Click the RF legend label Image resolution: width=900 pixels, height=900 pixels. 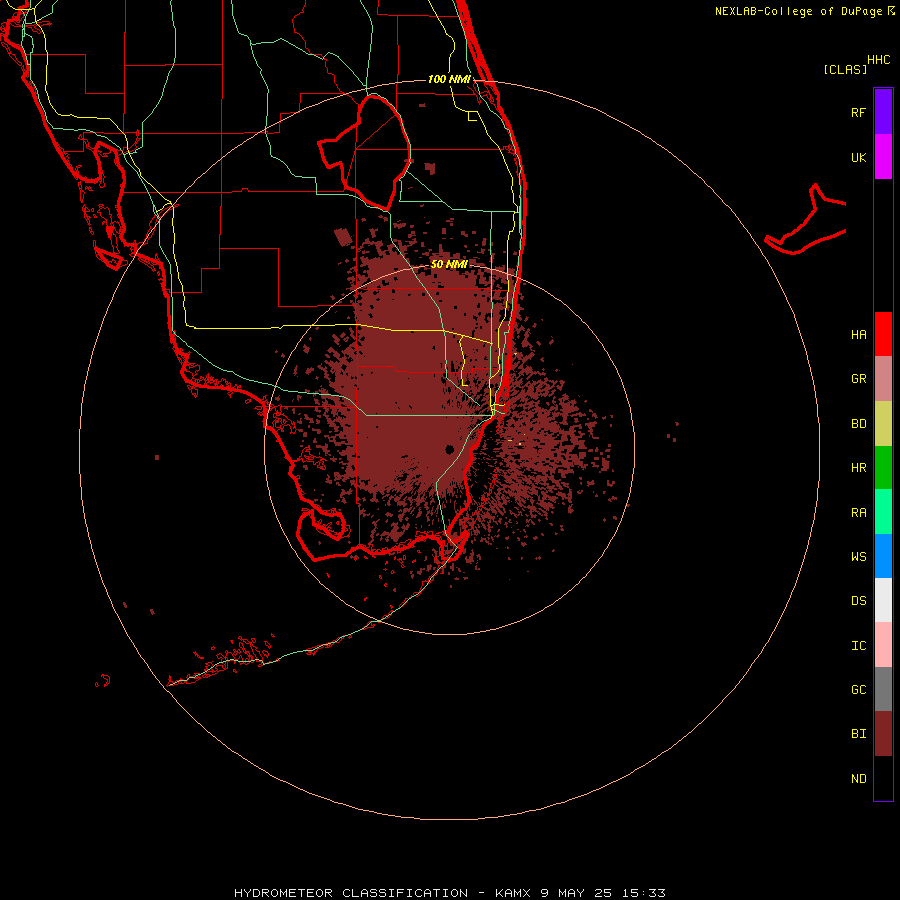pyautogui.click(x=858, y=112)
